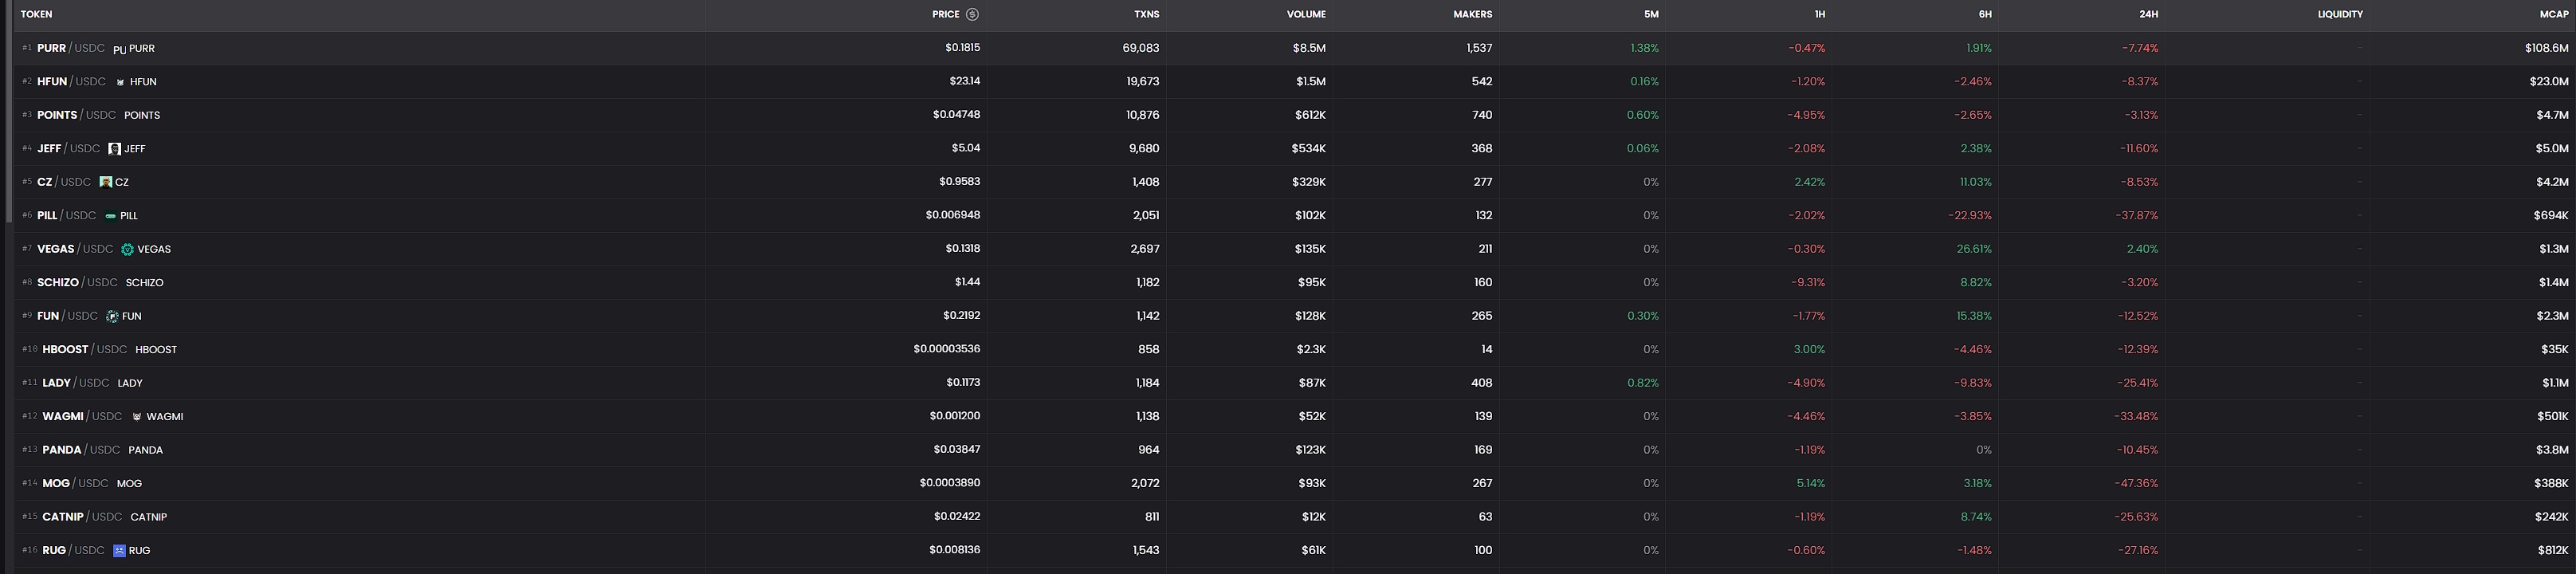This screenshot has width=2576, height=574.
Task: Click the teal VEGAS token icon
Action: (127, 249)
